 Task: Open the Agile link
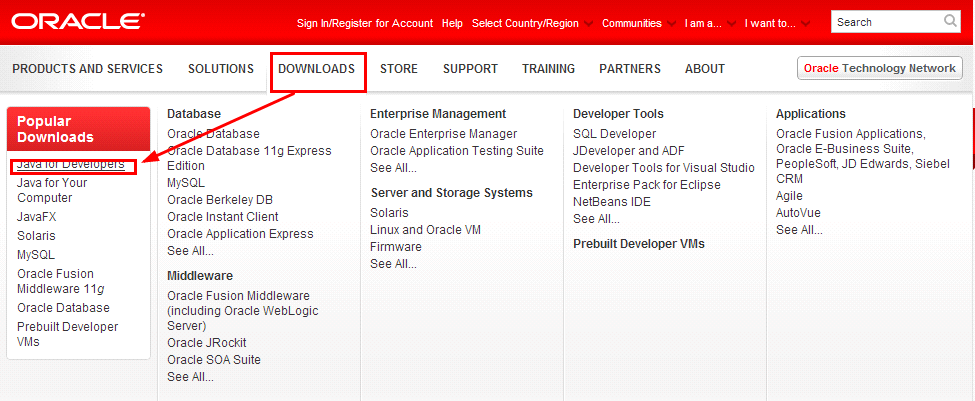coord(790,196)
